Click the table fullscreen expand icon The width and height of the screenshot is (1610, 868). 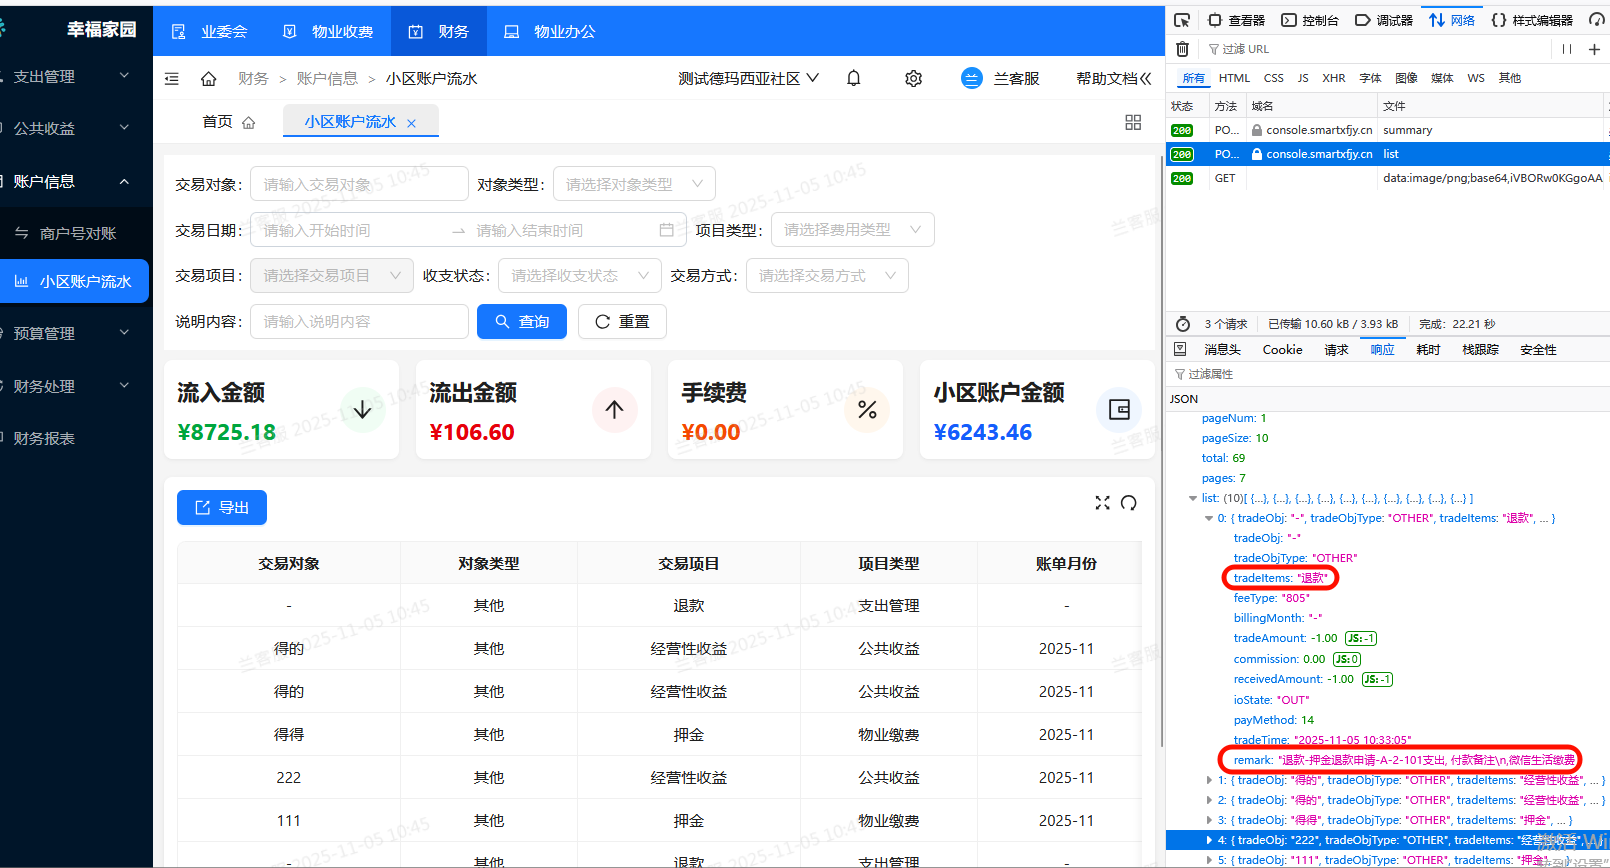click(x=1102, y=503)
